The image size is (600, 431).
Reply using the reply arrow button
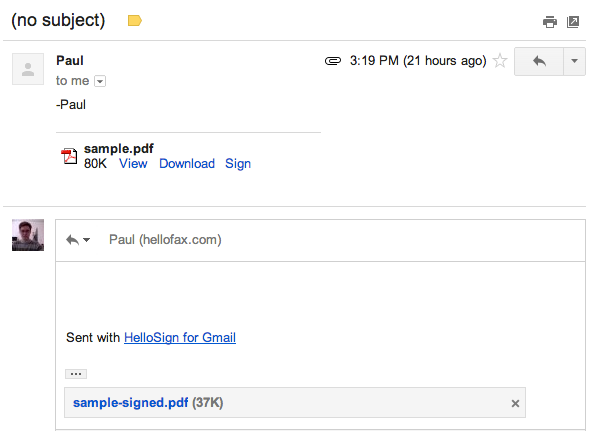pyautogui.click(x=539, y=61)
